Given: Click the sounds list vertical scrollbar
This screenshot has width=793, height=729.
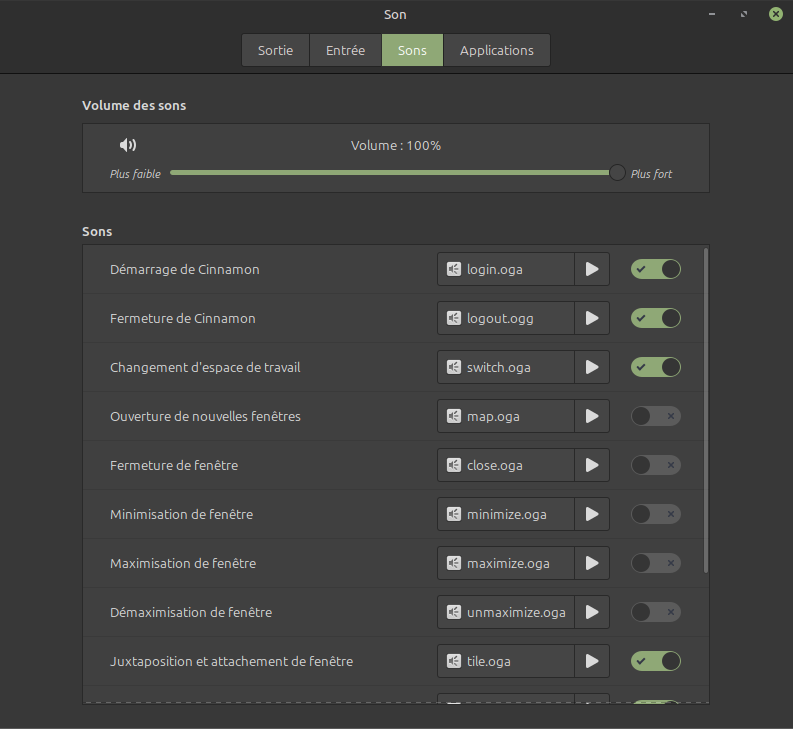Looking at the screenshot, I should (x=706, y=410).
